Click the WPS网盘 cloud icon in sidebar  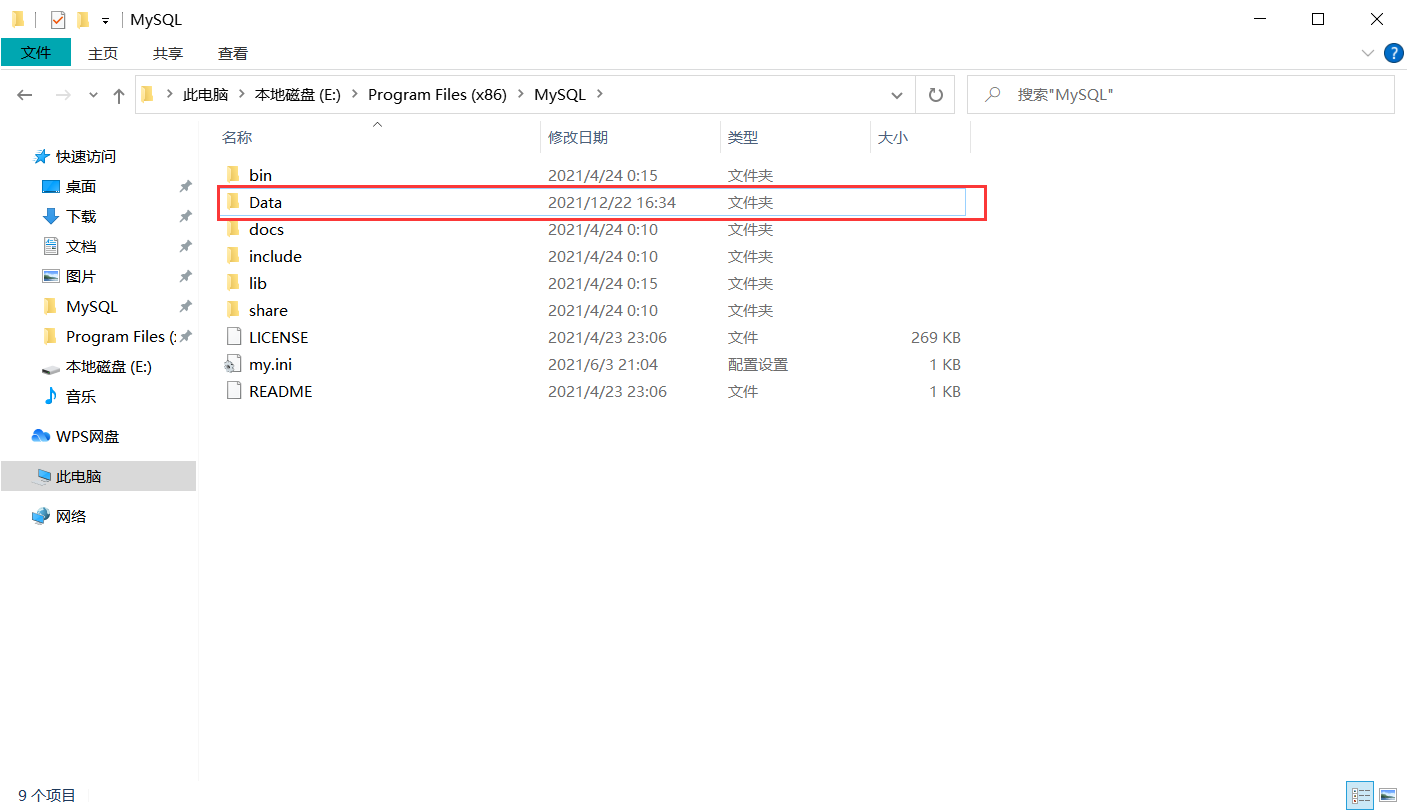42,435
